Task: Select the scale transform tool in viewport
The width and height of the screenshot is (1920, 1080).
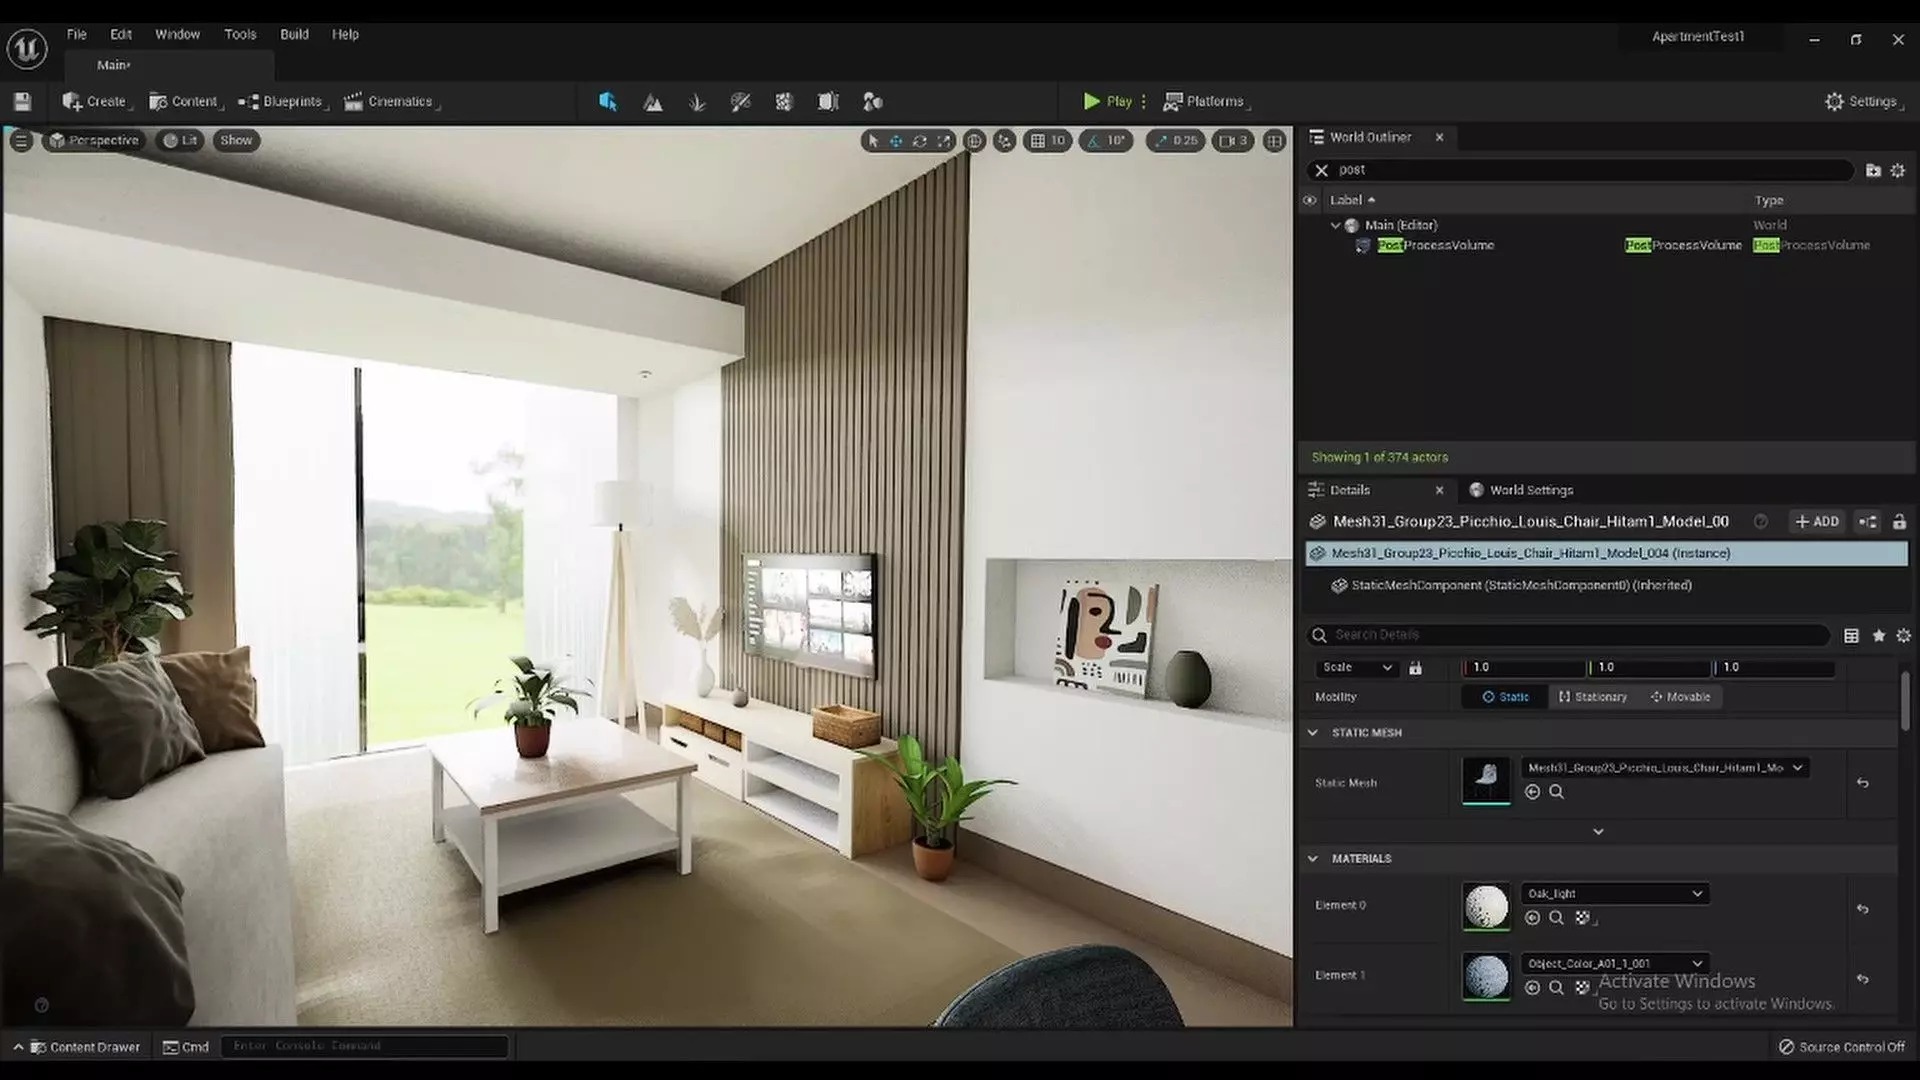Action: (x=943, y=141)
